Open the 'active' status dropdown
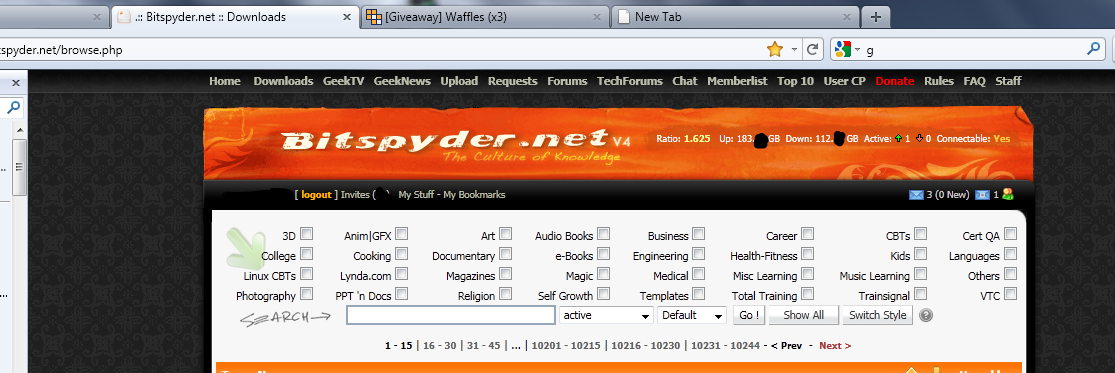This screenshot has width=1115, height=373. (607, 315)
